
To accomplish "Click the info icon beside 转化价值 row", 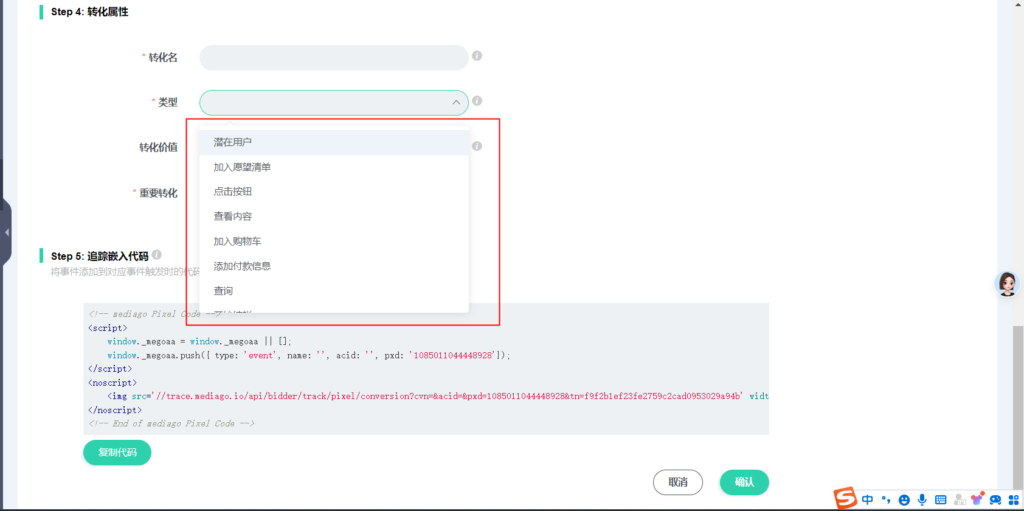I will tap(477, 146).
